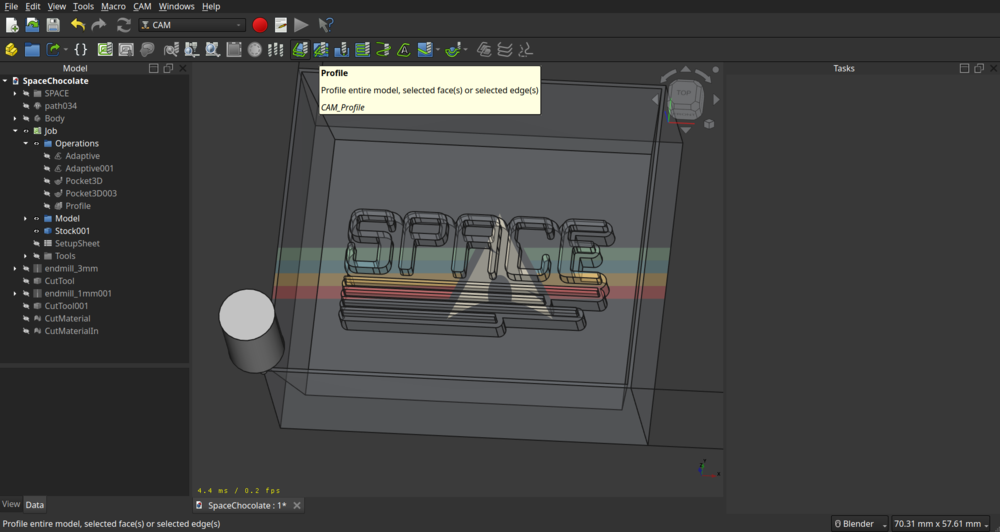The height and width of the screenshot is (532, 1000).
Task: Open the CAM menu
Action: pyautogui.click(x=142, y=6)
